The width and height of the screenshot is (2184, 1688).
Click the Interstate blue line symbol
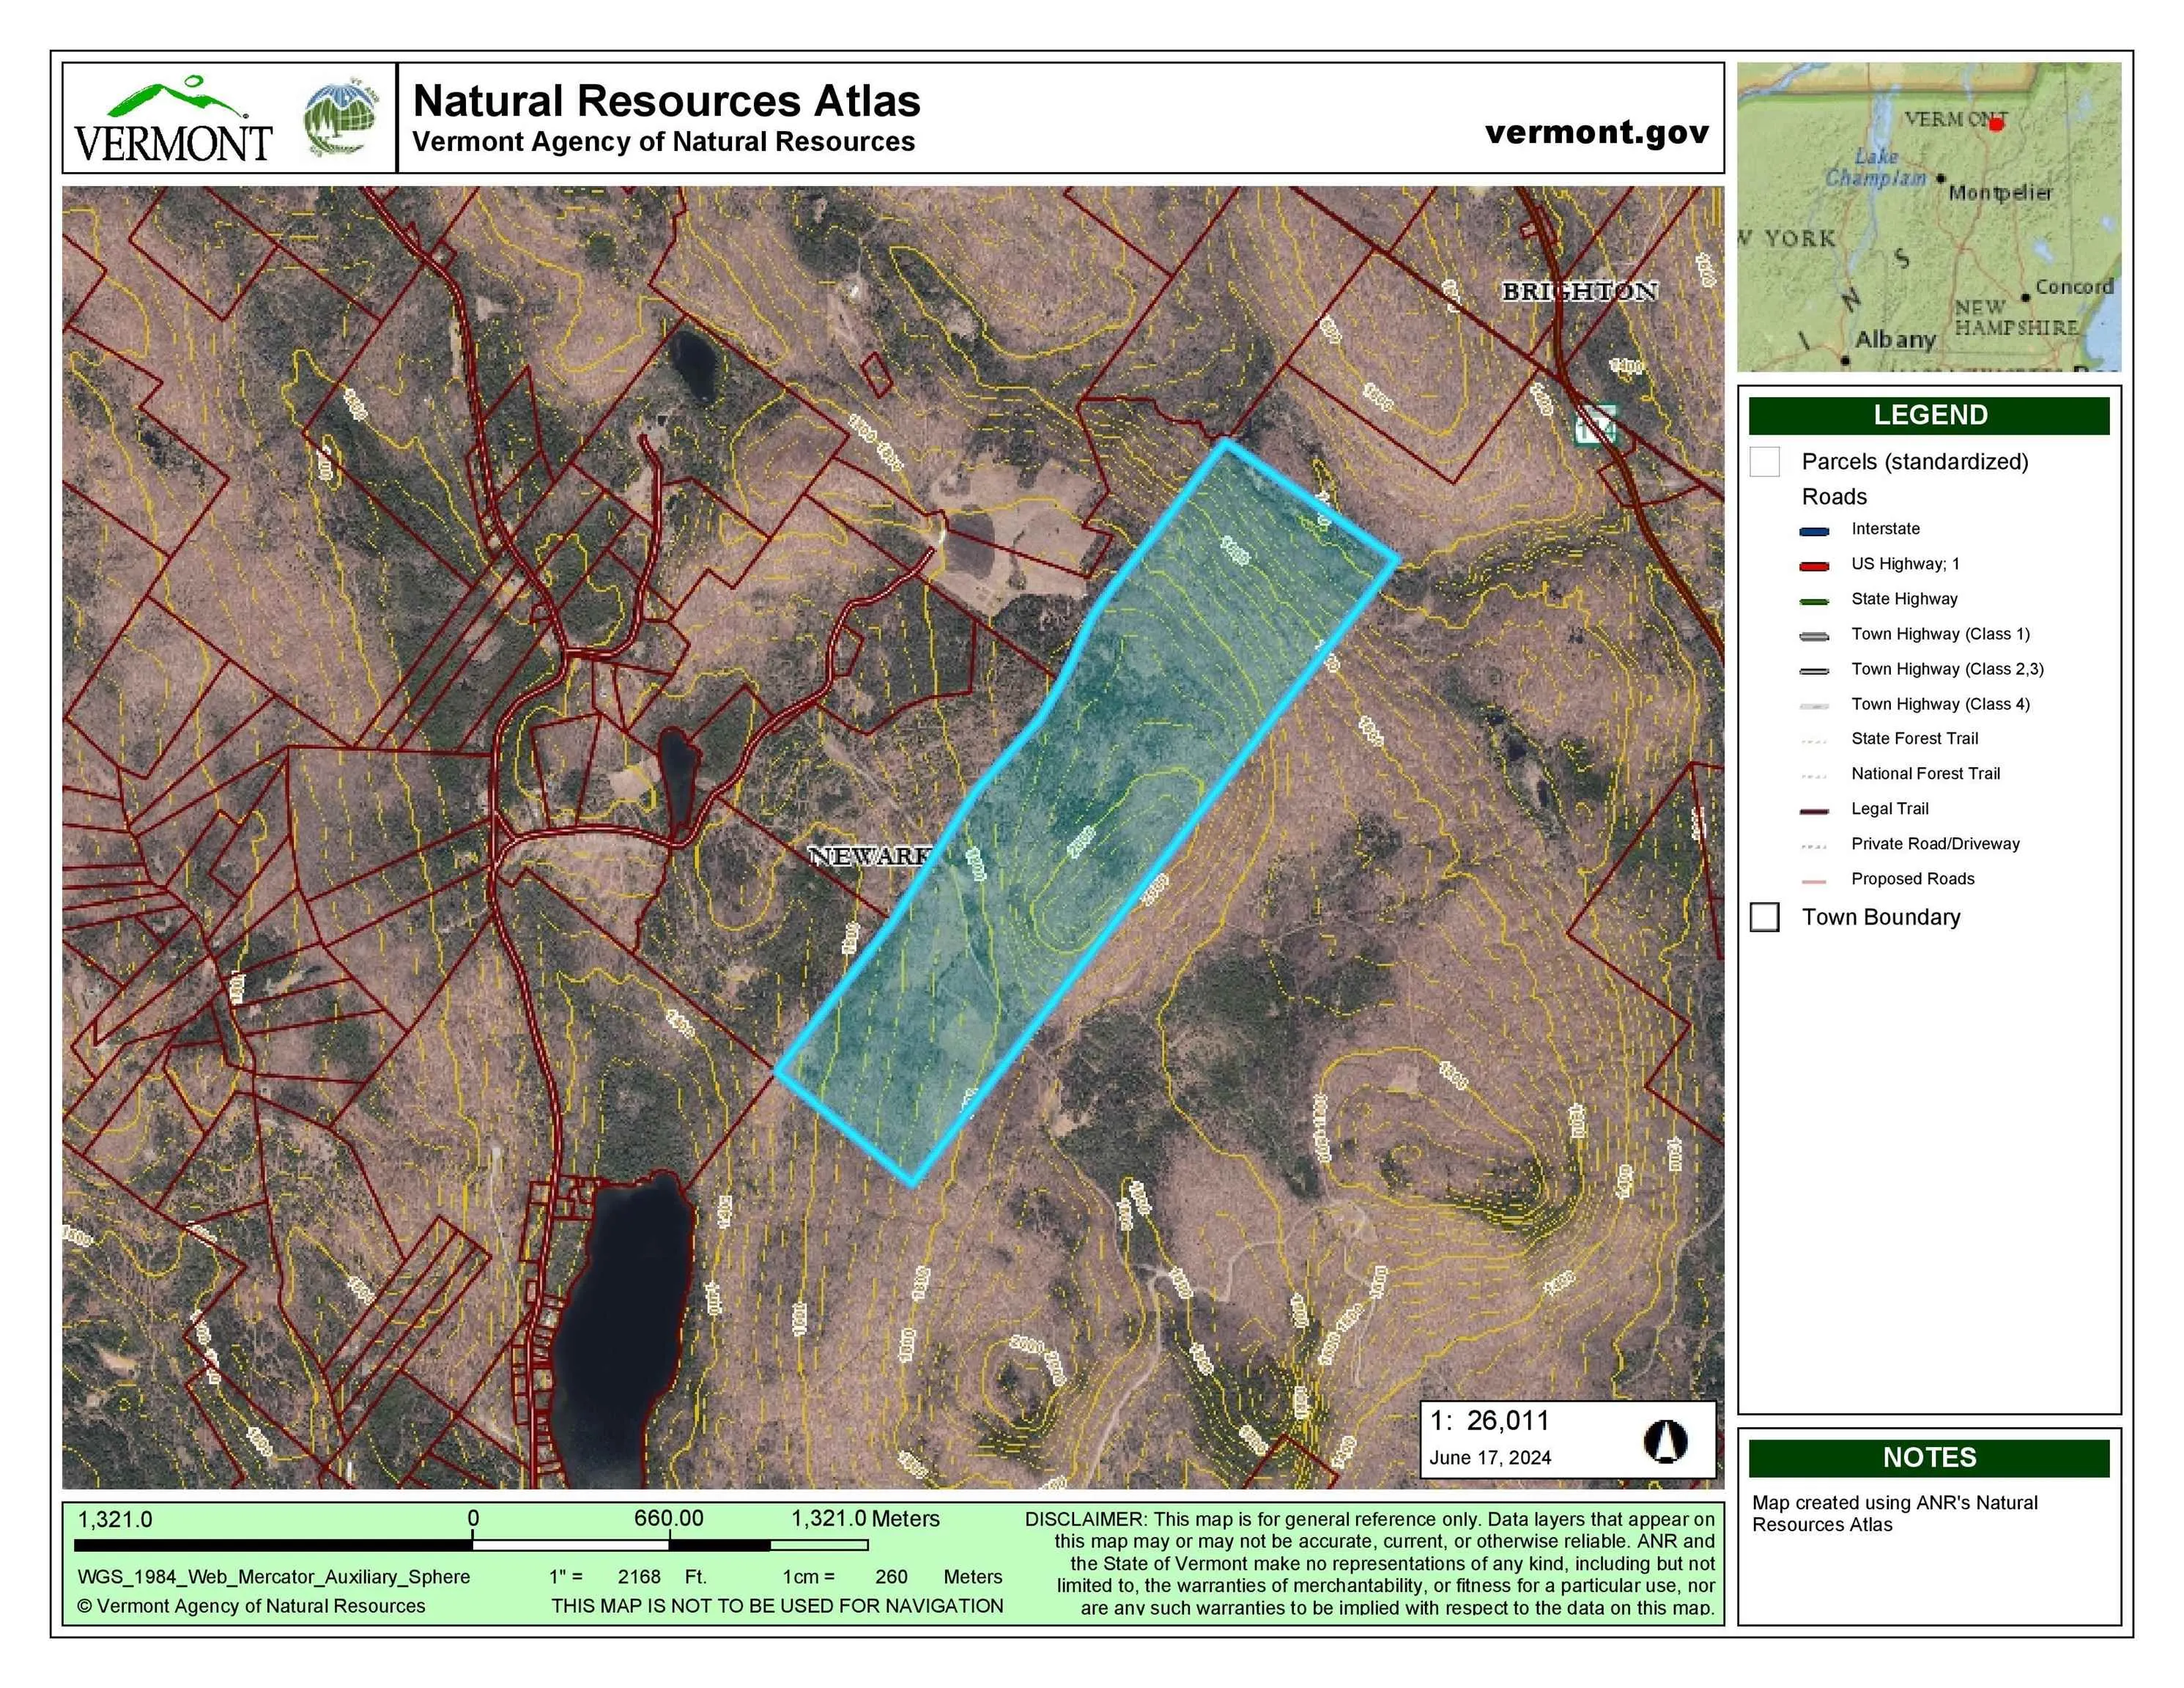click(x=1814, y=531)
